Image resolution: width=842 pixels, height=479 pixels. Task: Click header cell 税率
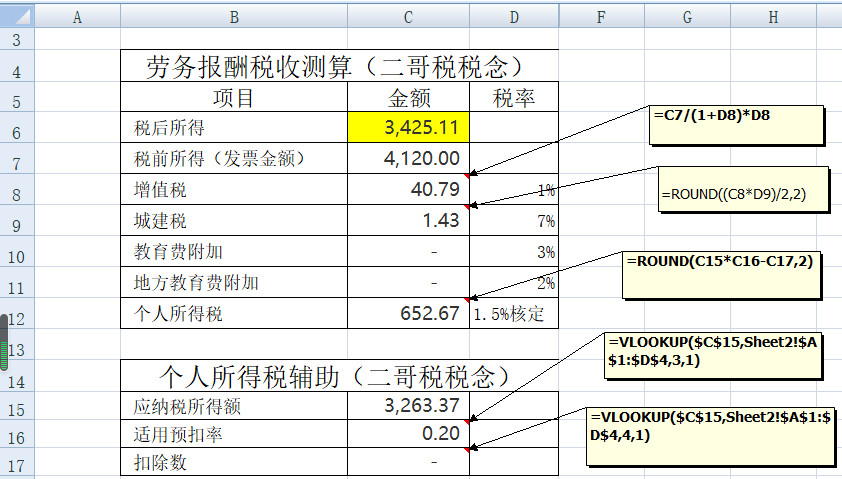tap(514, 97)
